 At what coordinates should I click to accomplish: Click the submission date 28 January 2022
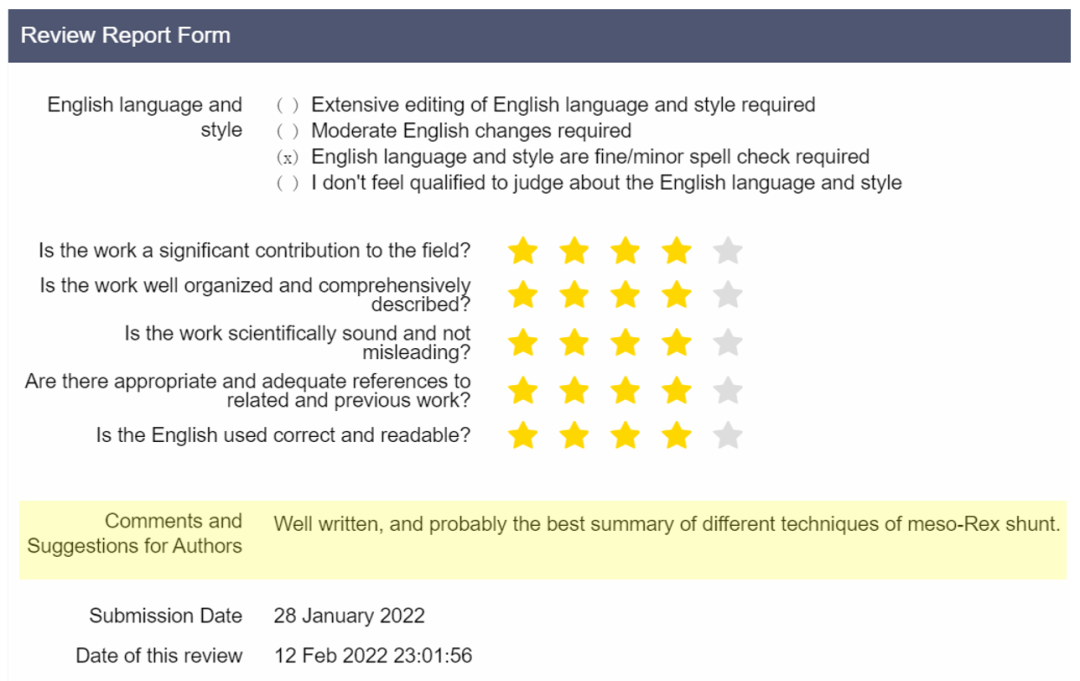tap(349, 616)
